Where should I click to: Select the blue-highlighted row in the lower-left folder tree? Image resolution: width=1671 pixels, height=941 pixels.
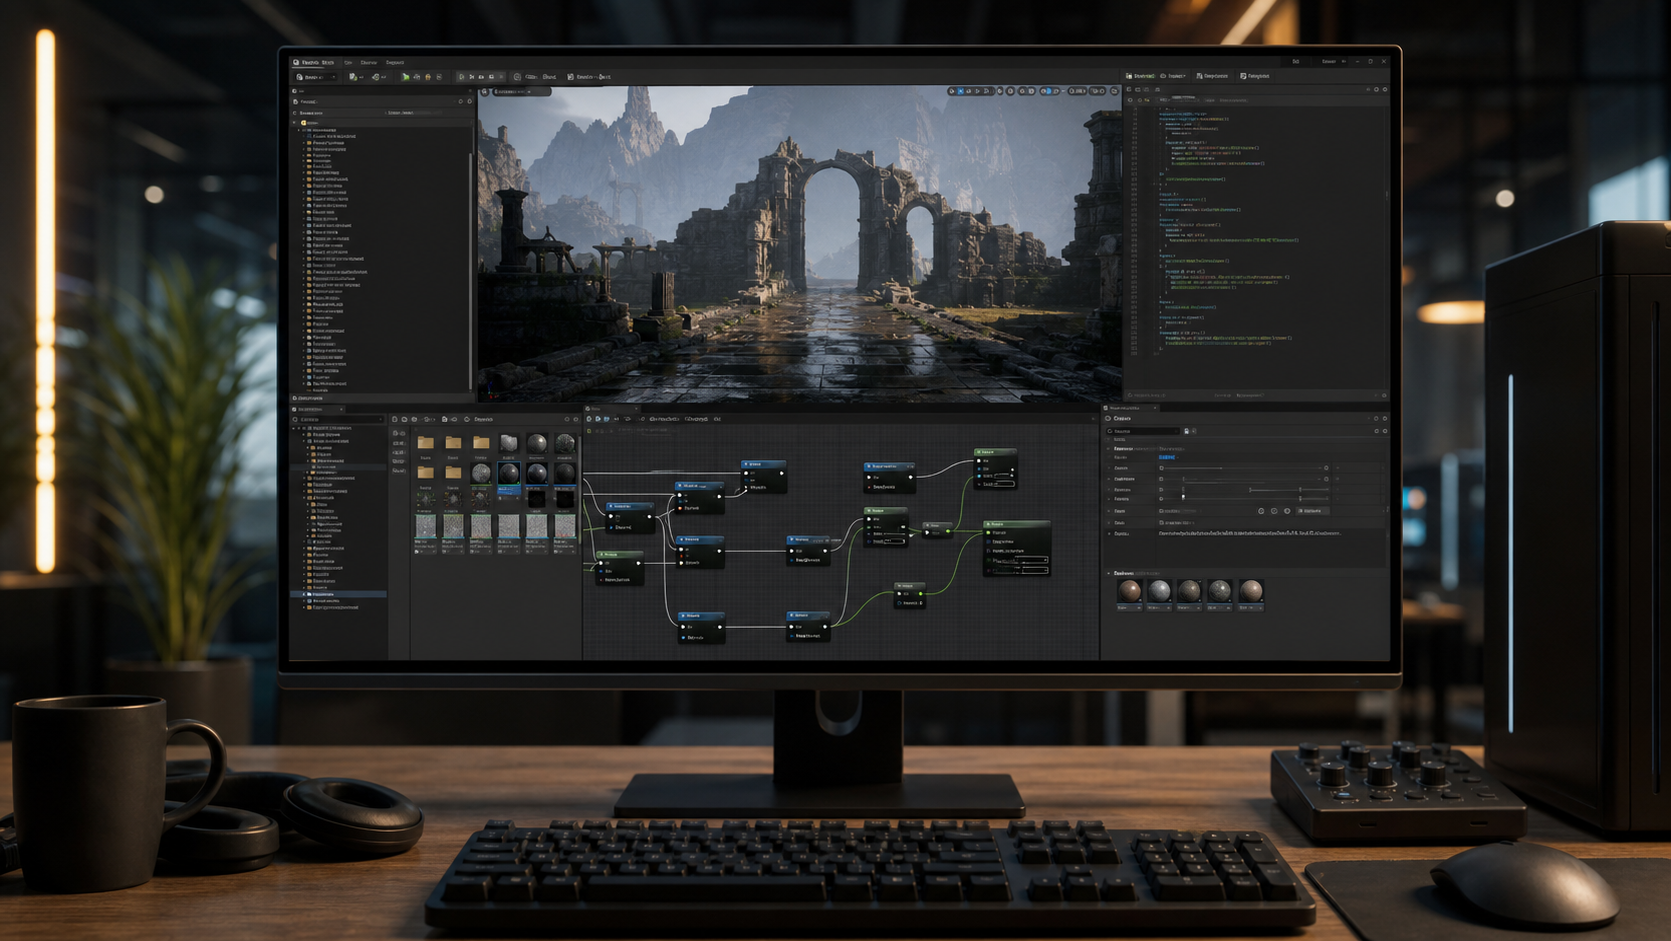pos(338,594)
